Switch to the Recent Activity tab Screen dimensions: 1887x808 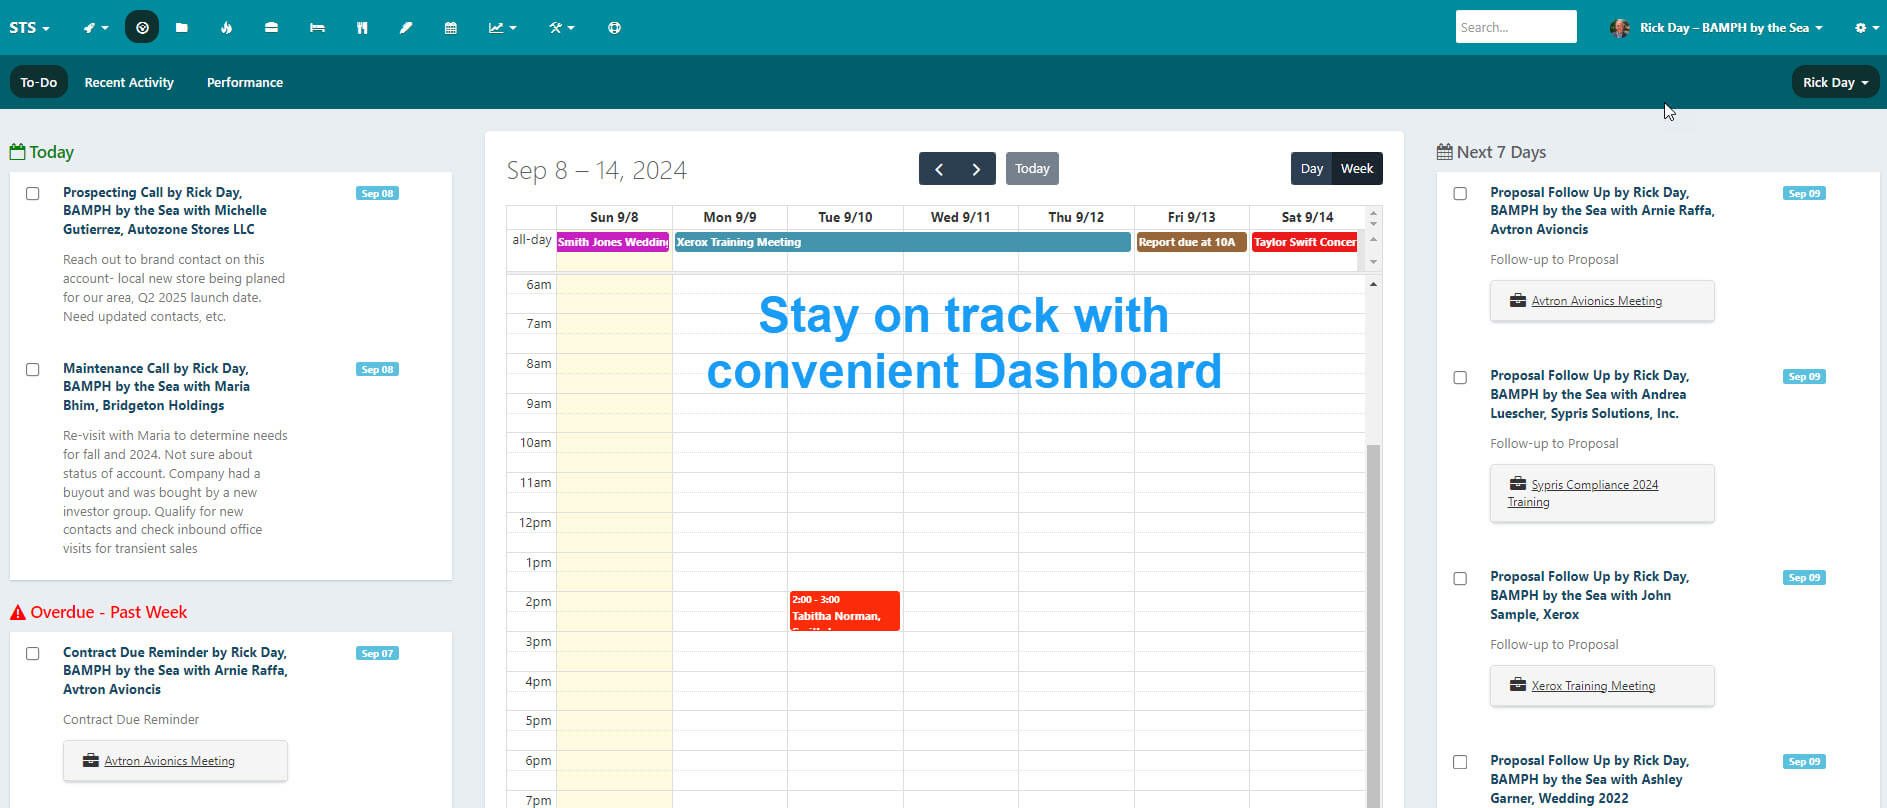point(129,83)
